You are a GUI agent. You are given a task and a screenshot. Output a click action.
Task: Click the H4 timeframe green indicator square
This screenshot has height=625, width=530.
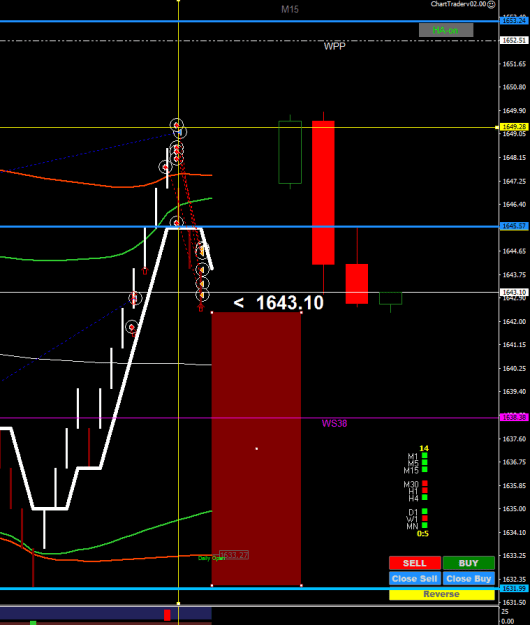425,497
